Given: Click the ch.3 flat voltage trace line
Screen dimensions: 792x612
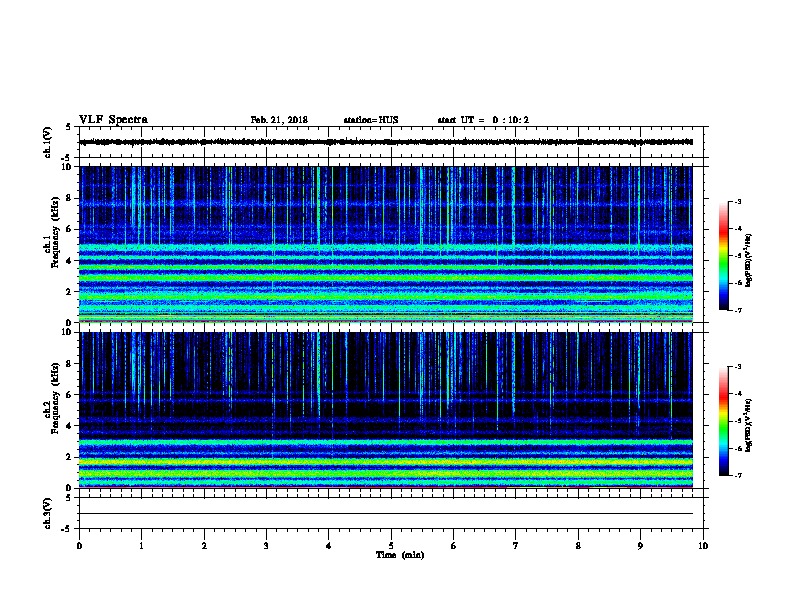Looking at the screenshot, I should [386, 514].
